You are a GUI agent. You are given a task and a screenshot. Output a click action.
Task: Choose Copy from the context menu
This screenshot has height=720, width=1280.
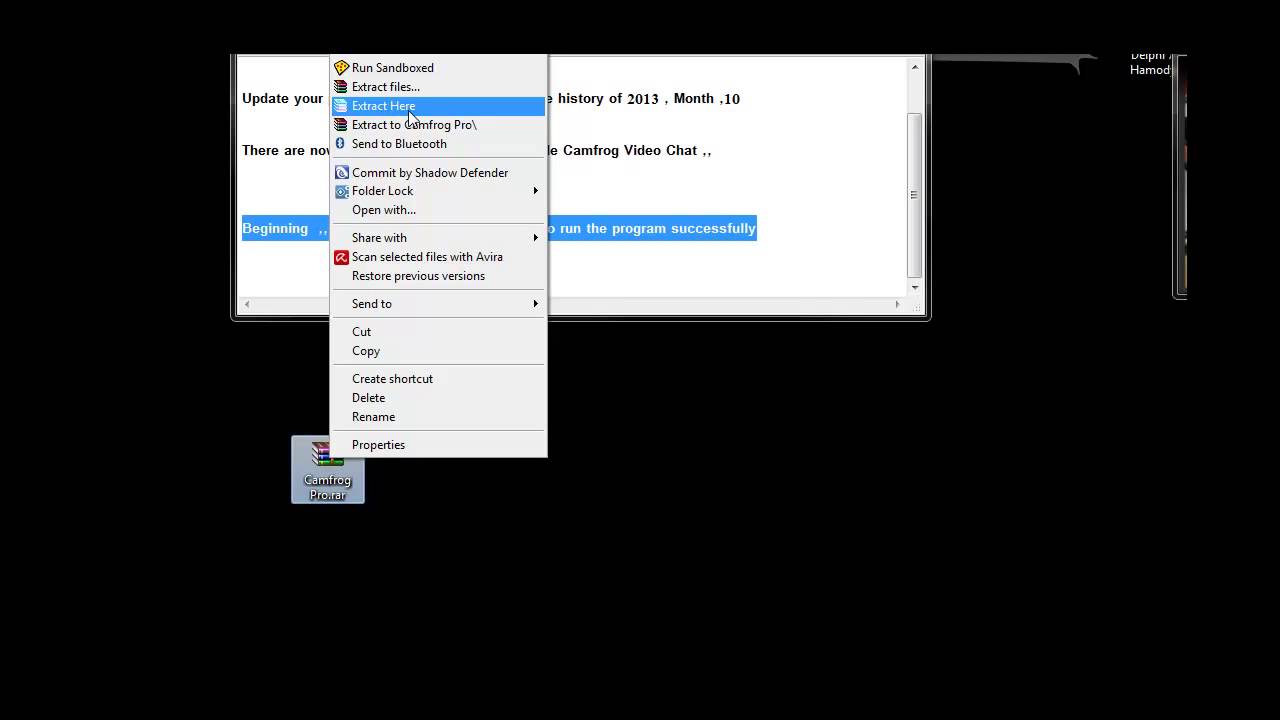439,351
